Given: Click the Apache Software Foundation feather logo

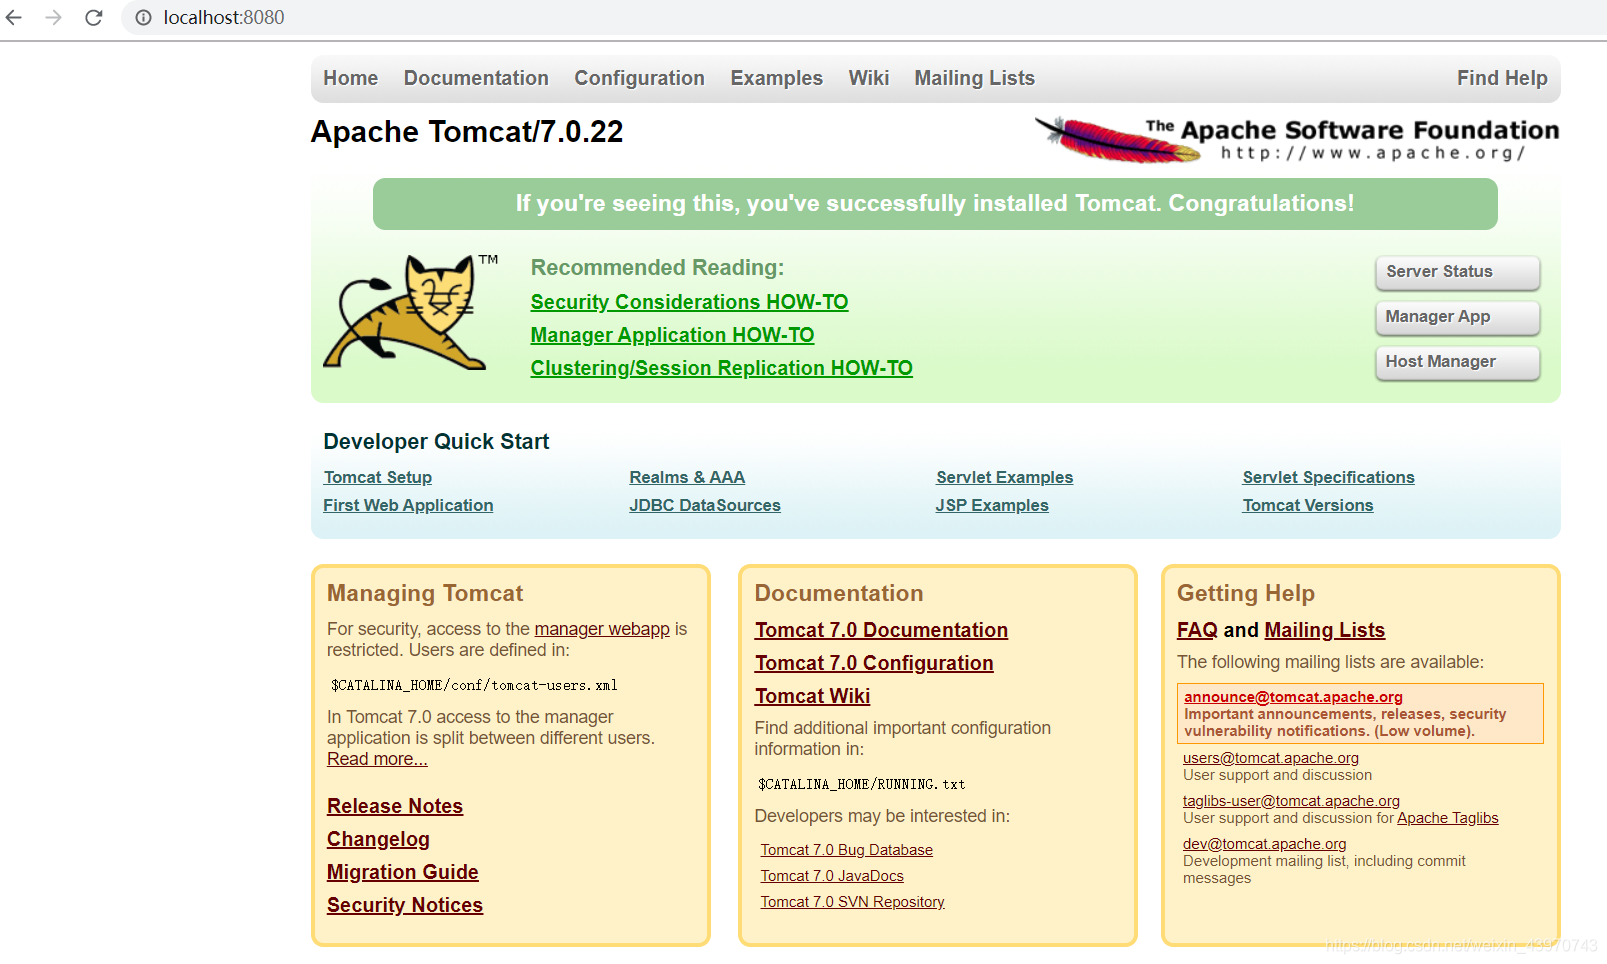Looking at the screenshot, I should pos(1297,139).
